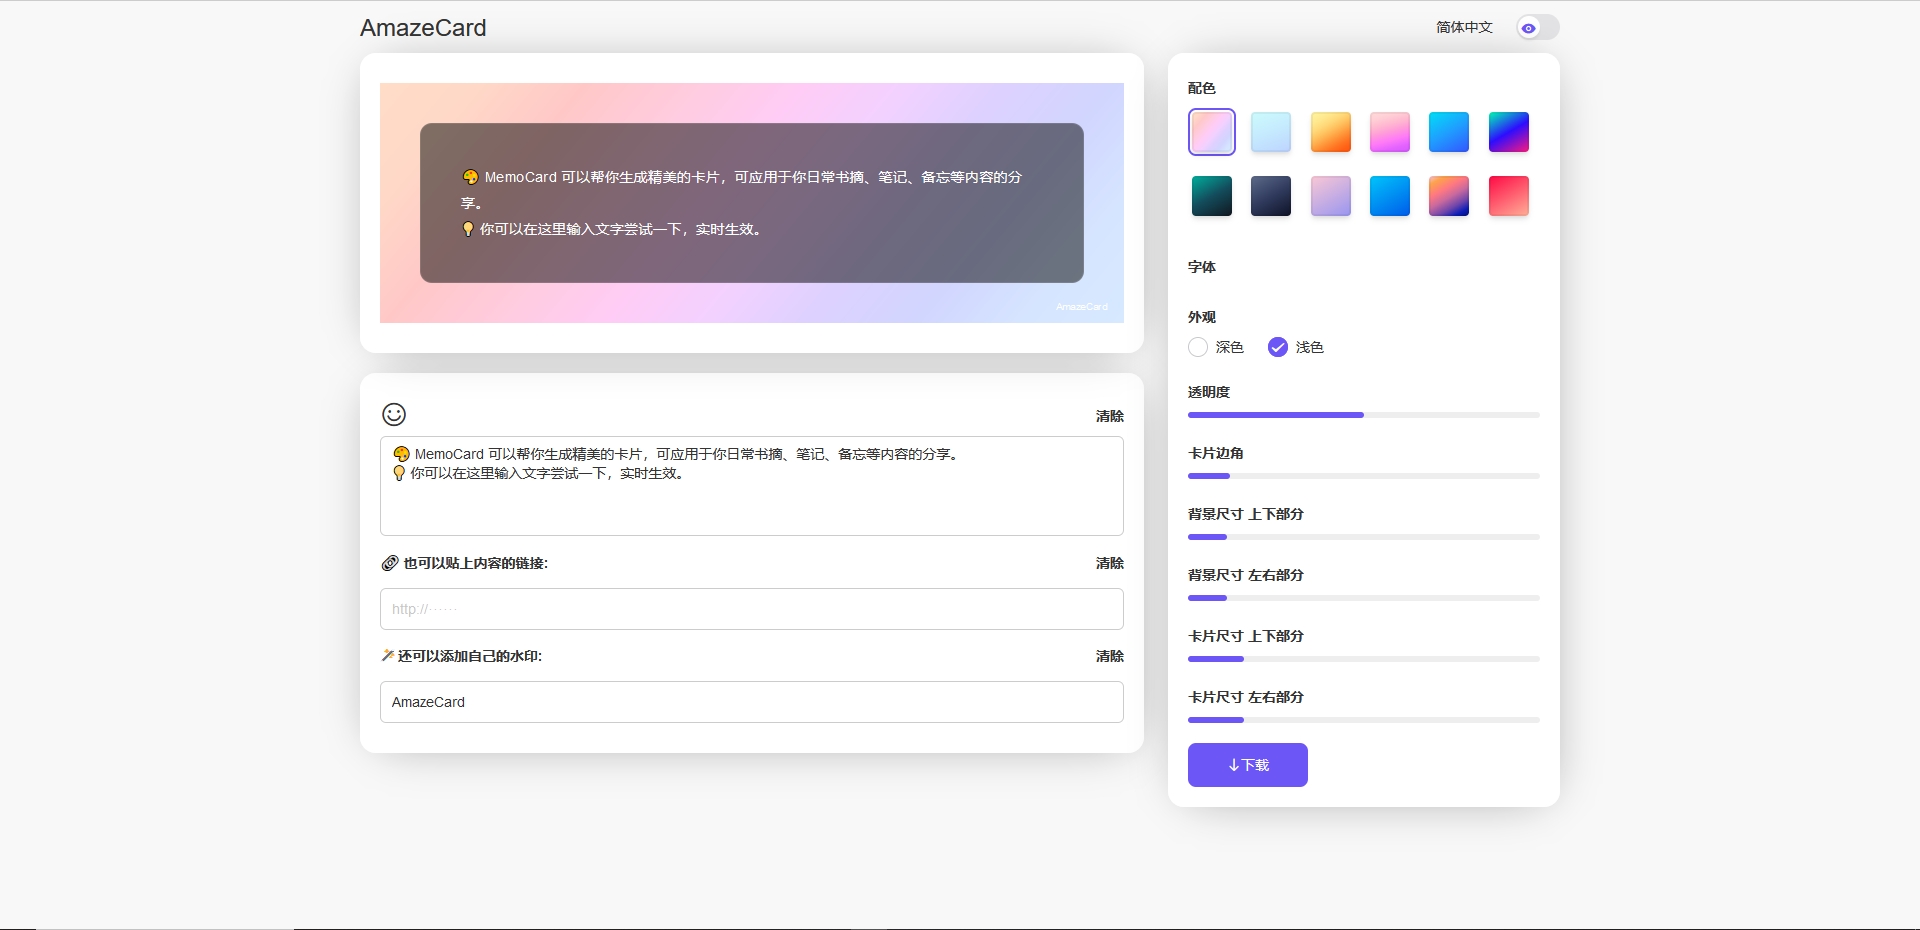Image resolution: width=1920 pixels, height=930 pixels.
Task: Clear the watermark field with 清除
Action: click(x=1109, y=656)
